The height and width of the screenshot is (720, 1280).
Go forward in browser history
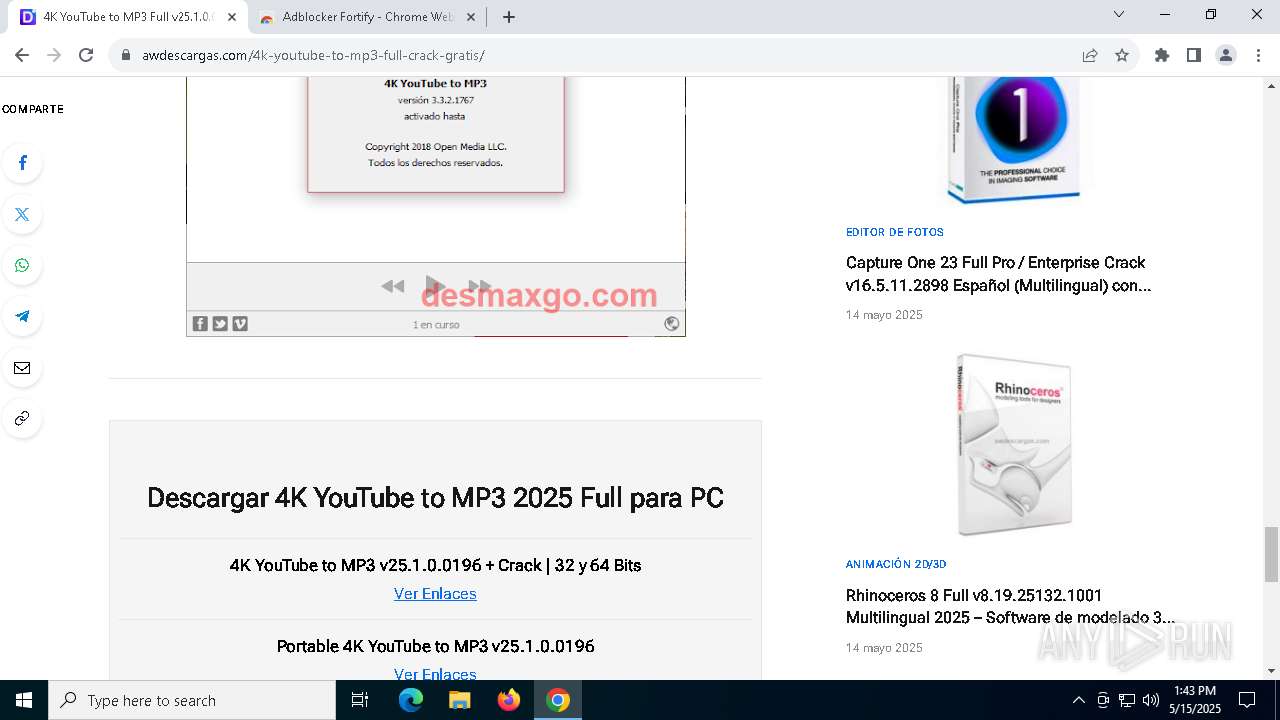pos(54,55)
